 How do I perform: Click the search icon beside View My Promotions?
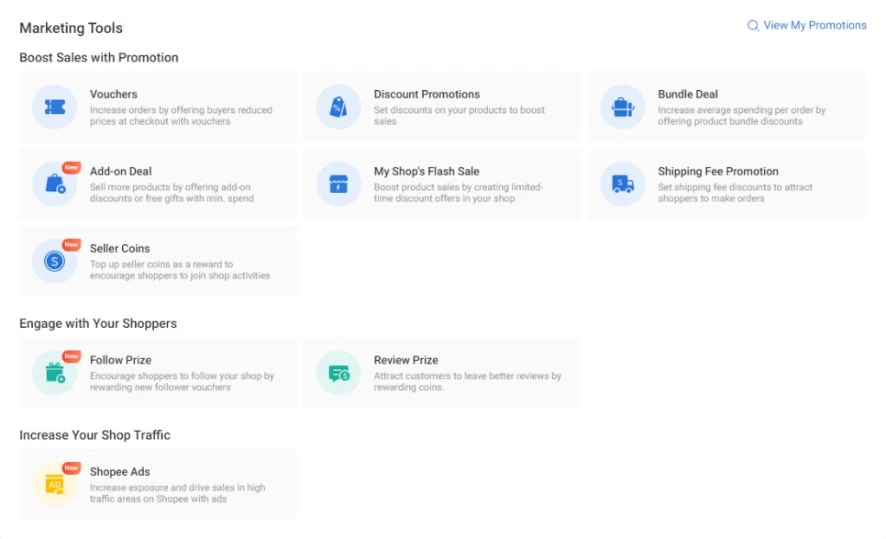[x=753, y=25]
